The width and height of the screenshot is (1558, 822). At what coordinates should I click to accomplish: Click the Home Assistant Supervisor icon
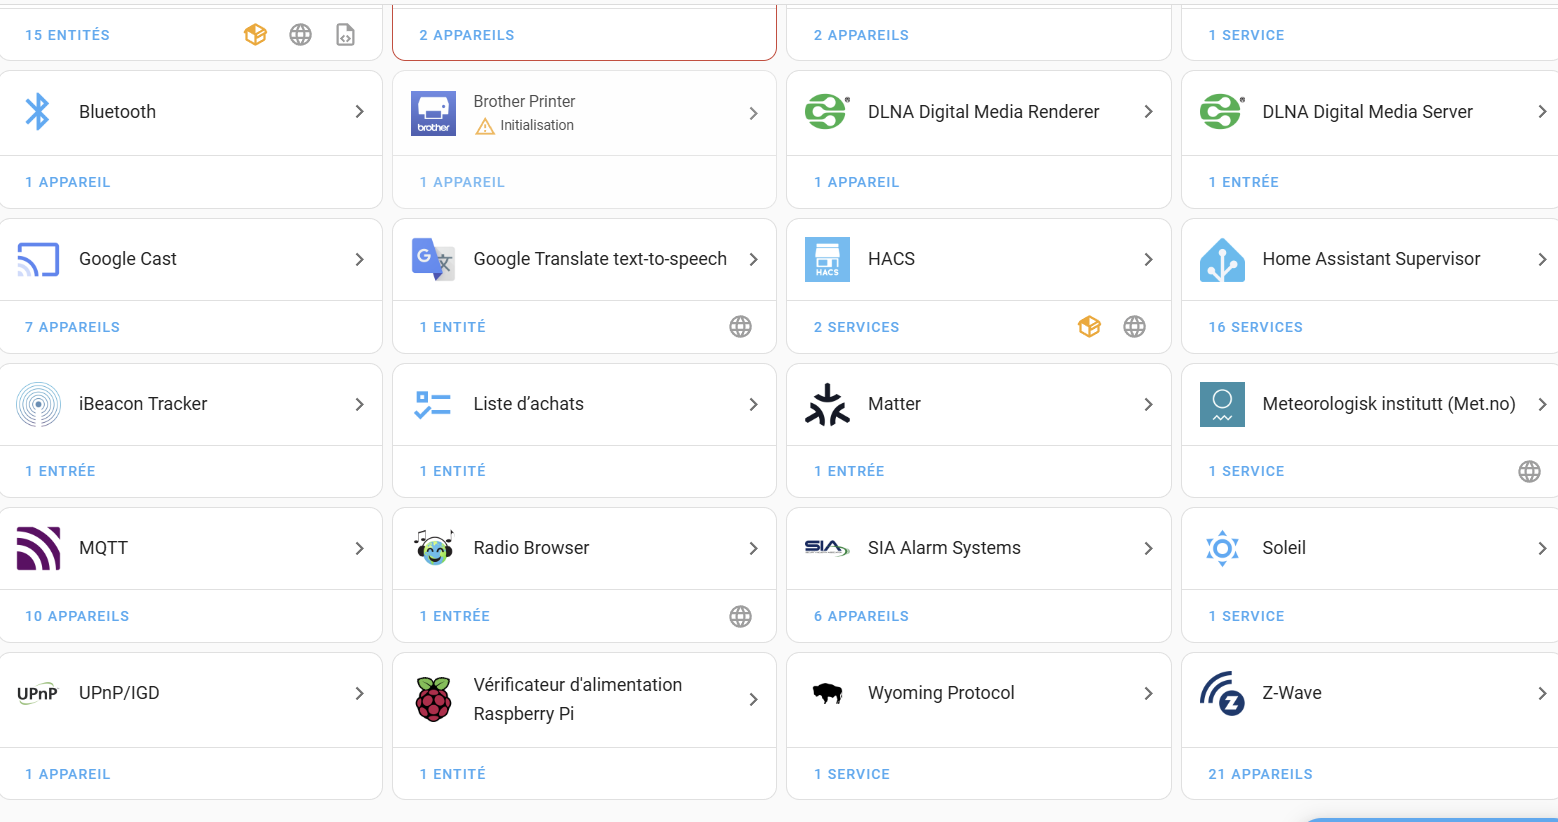[x=1222, y=260]
